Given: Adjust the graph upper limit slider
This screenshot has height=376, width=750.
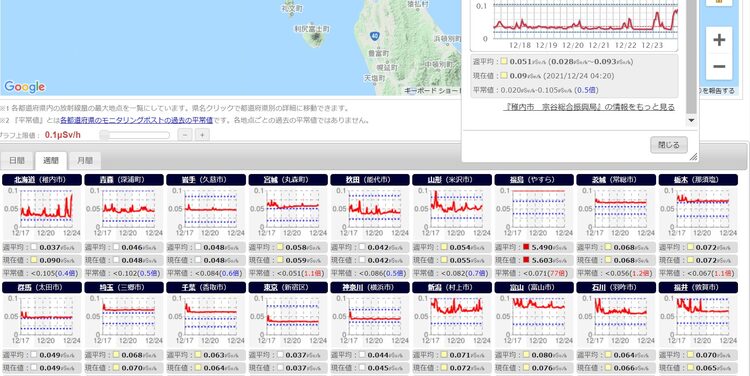Looking at the screenshot, I should pos(135,135).
